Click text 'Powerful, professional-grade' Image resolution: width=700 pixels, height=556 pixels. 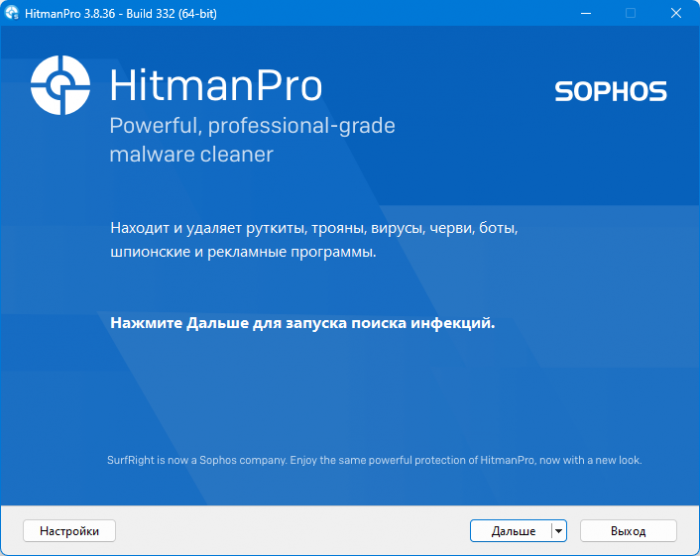[x=252, y=125]
